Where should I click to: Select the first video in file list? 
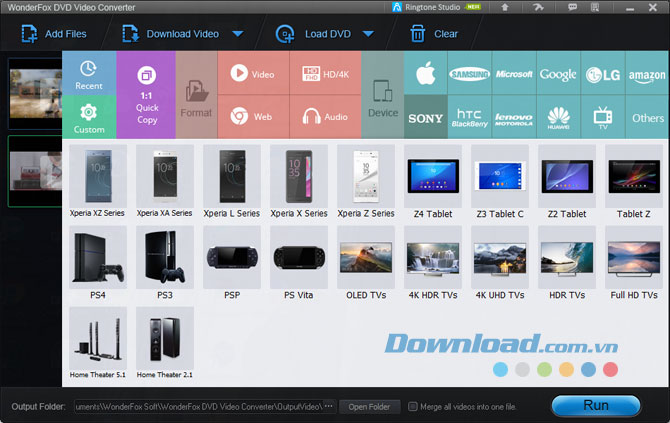click(x=35, y=94)
